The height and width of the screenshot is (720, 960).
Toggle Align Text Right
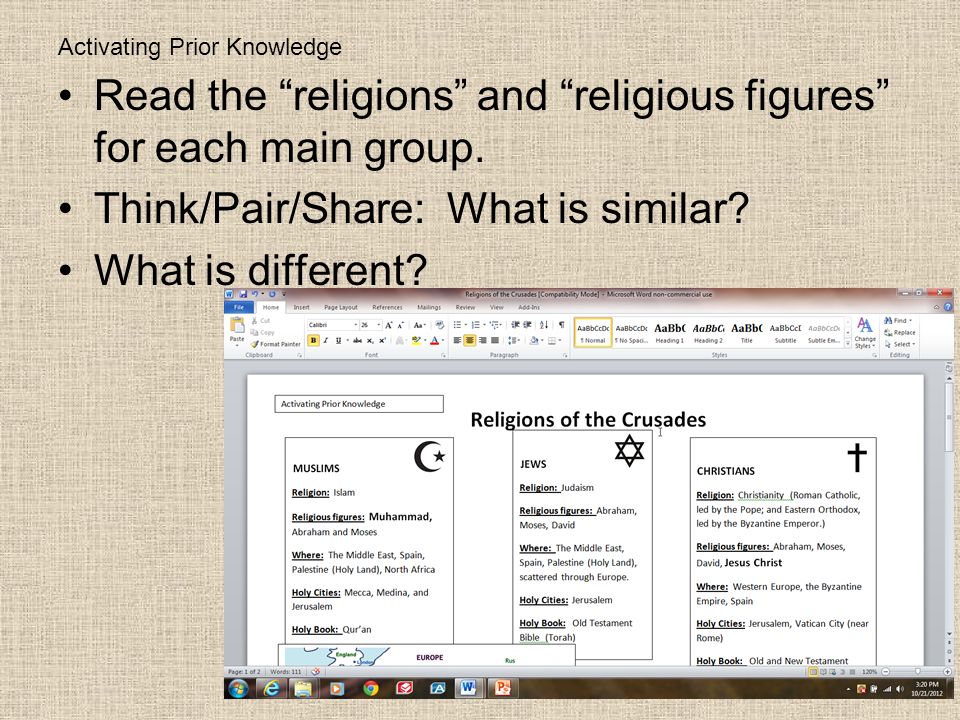click(x=482, y=340)
